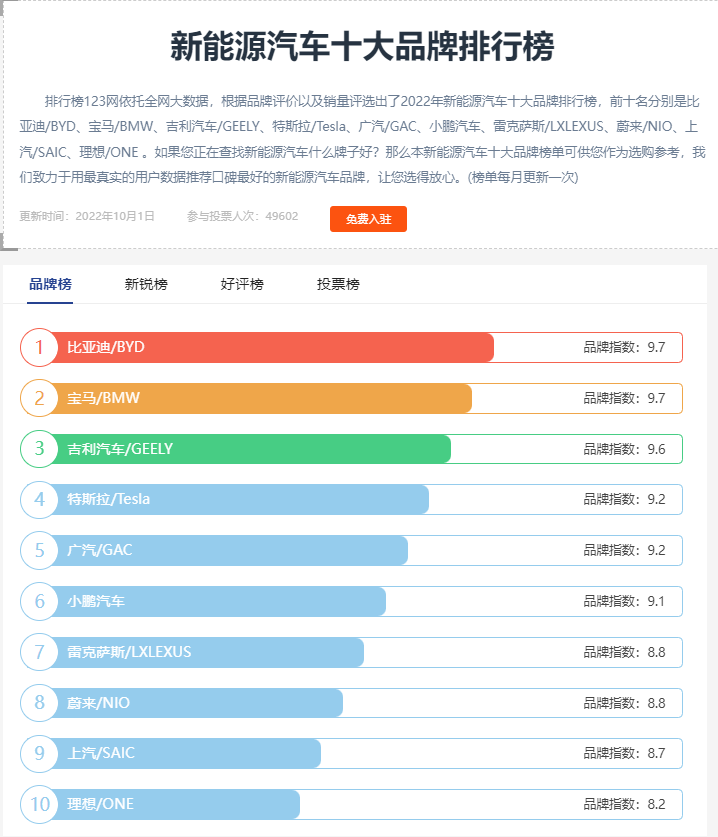Click rank badge number 6
This screenshot has height=837, width=718.
tap(39, 602)
